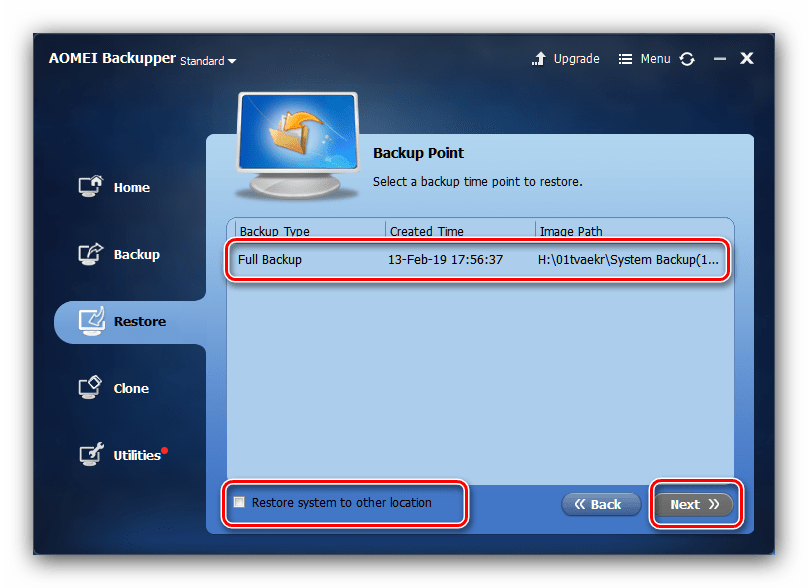
Task: Enable Restore system to other location
Action: (239, 502)
